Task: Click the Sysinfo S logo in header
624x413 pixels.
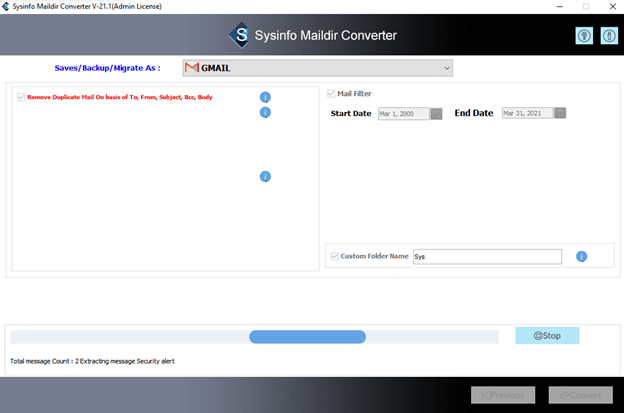Action: (x=241, y=35)
